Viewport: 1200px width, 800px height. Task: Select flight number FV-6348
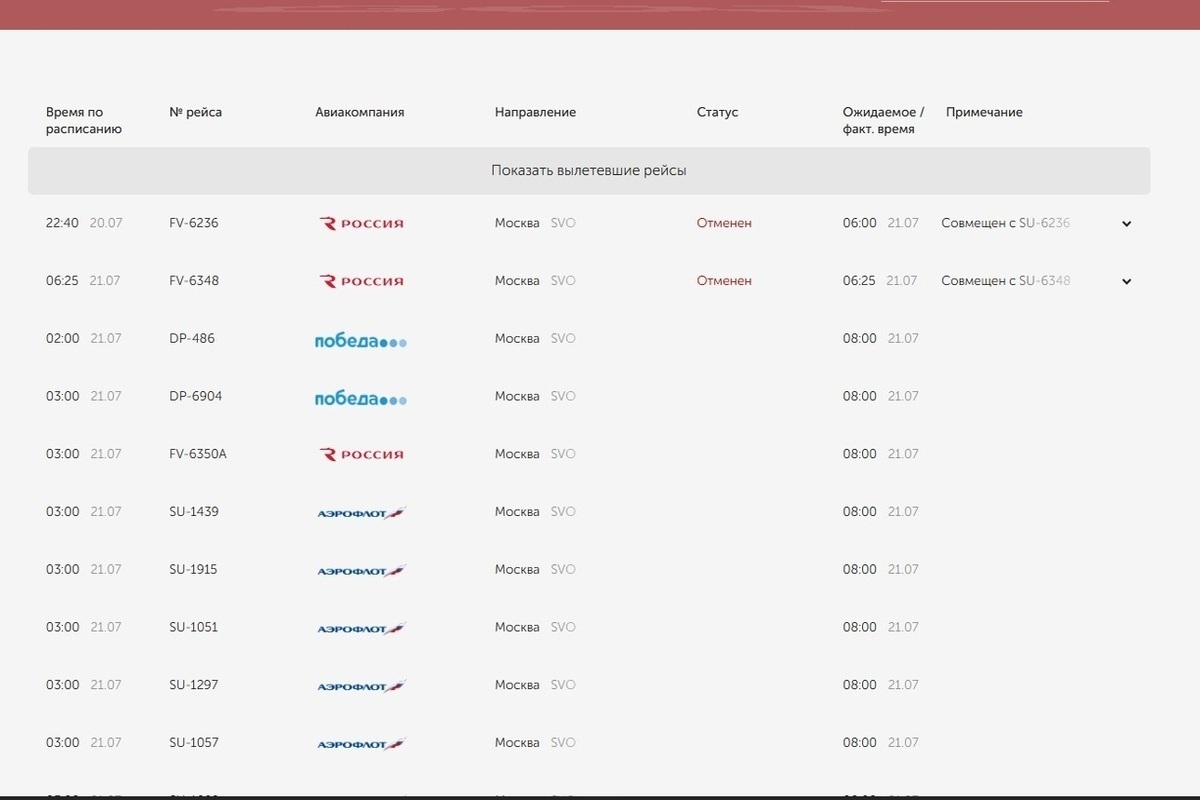[194, 281]
